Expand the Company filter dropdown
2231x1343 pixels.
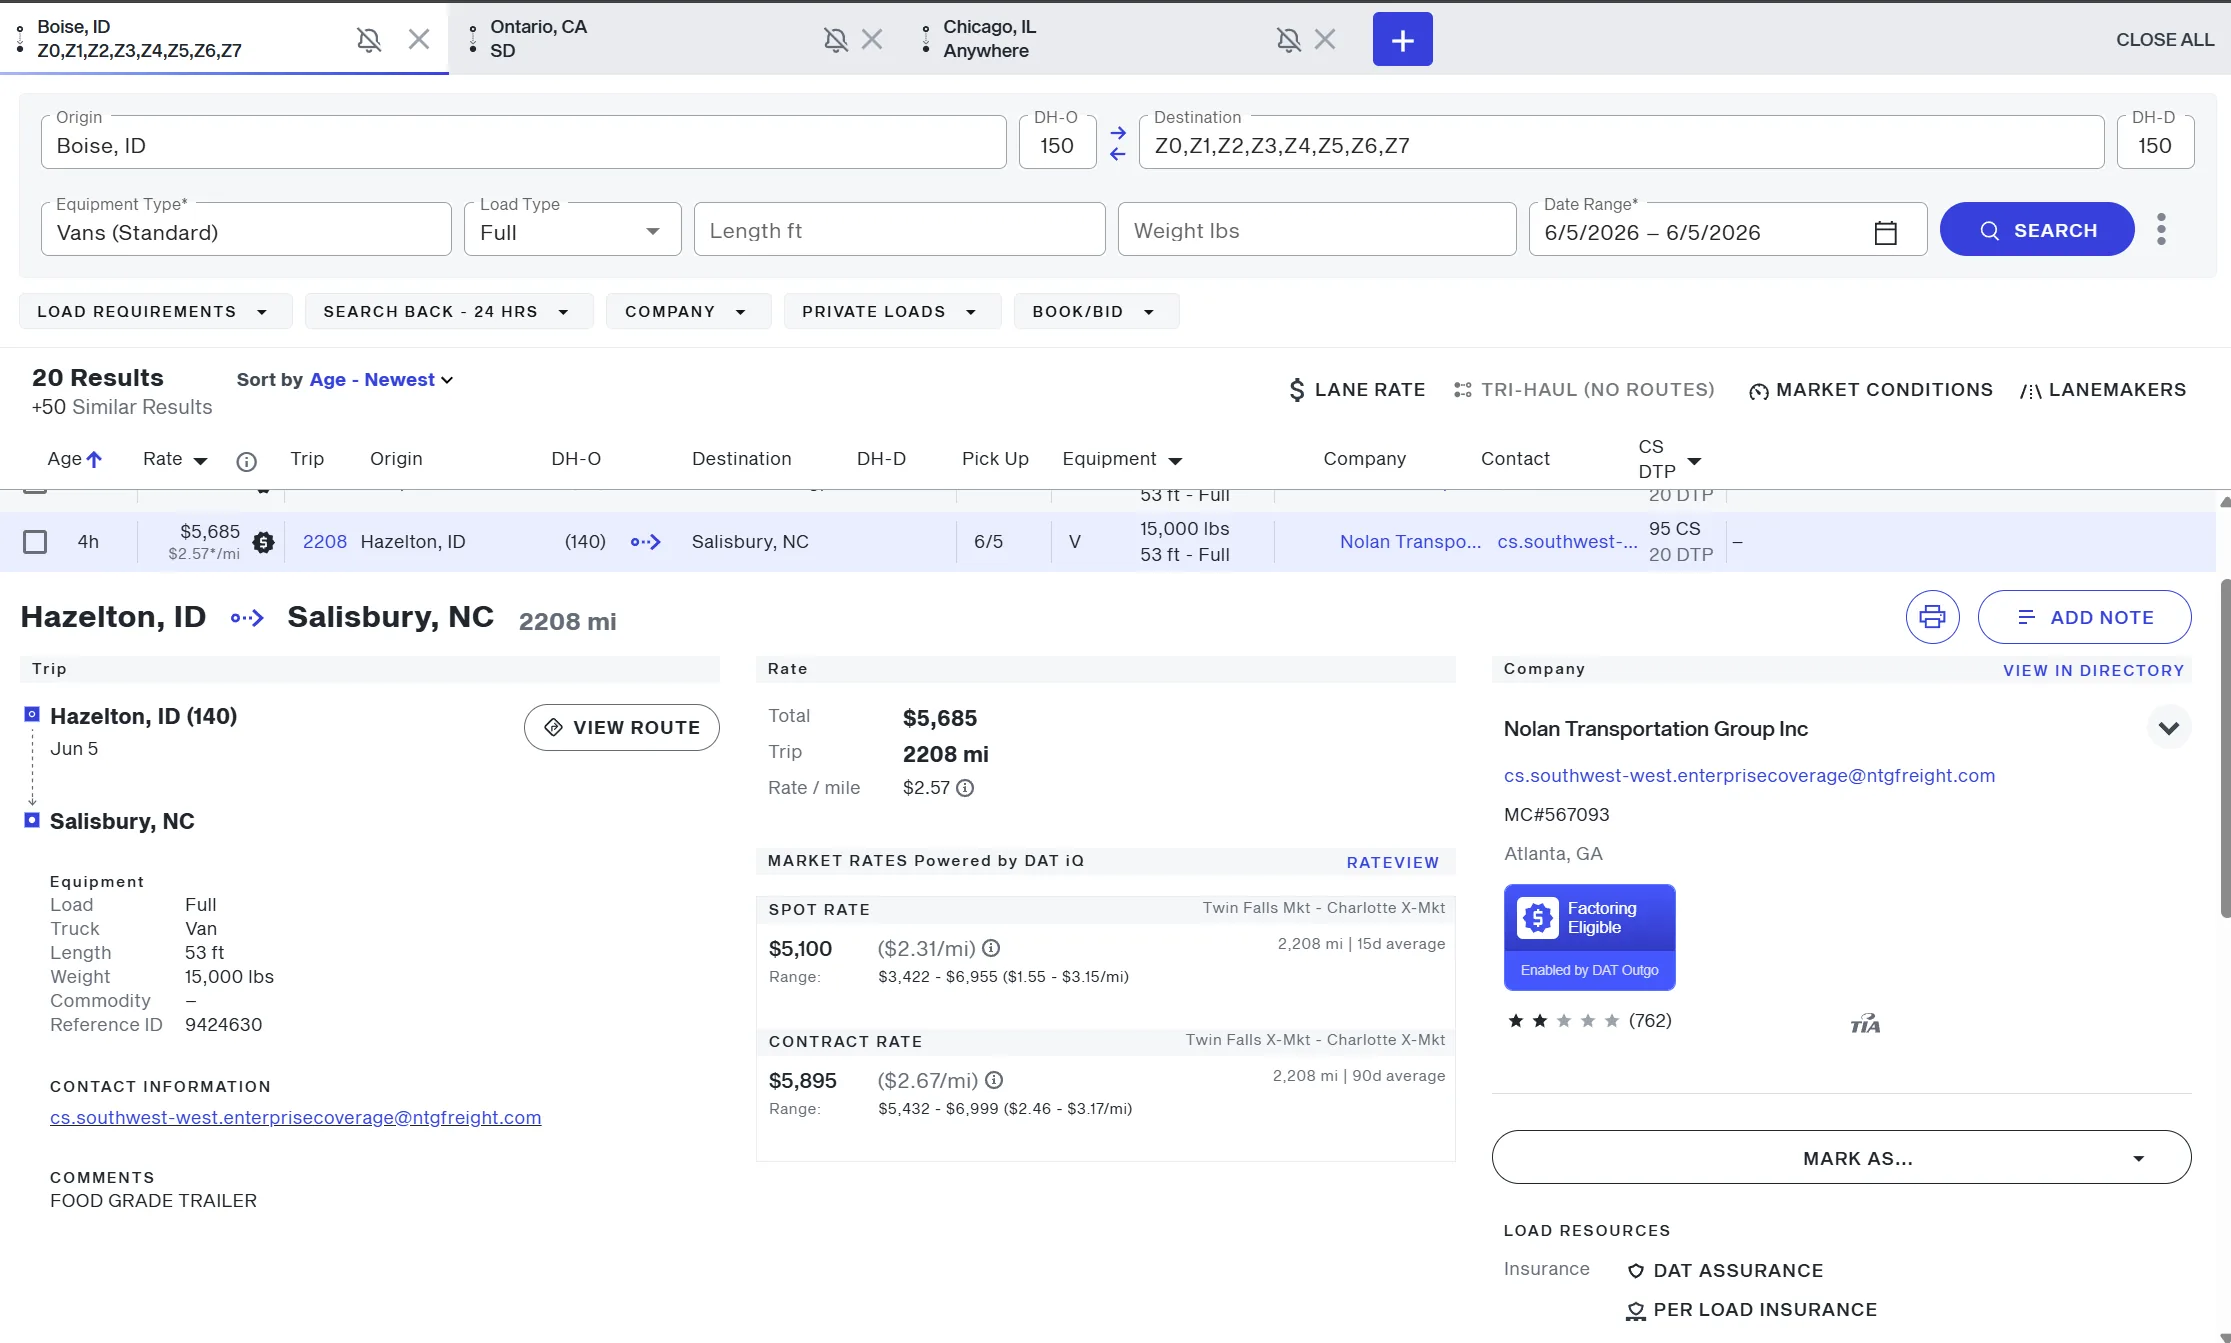click(688, 311)
